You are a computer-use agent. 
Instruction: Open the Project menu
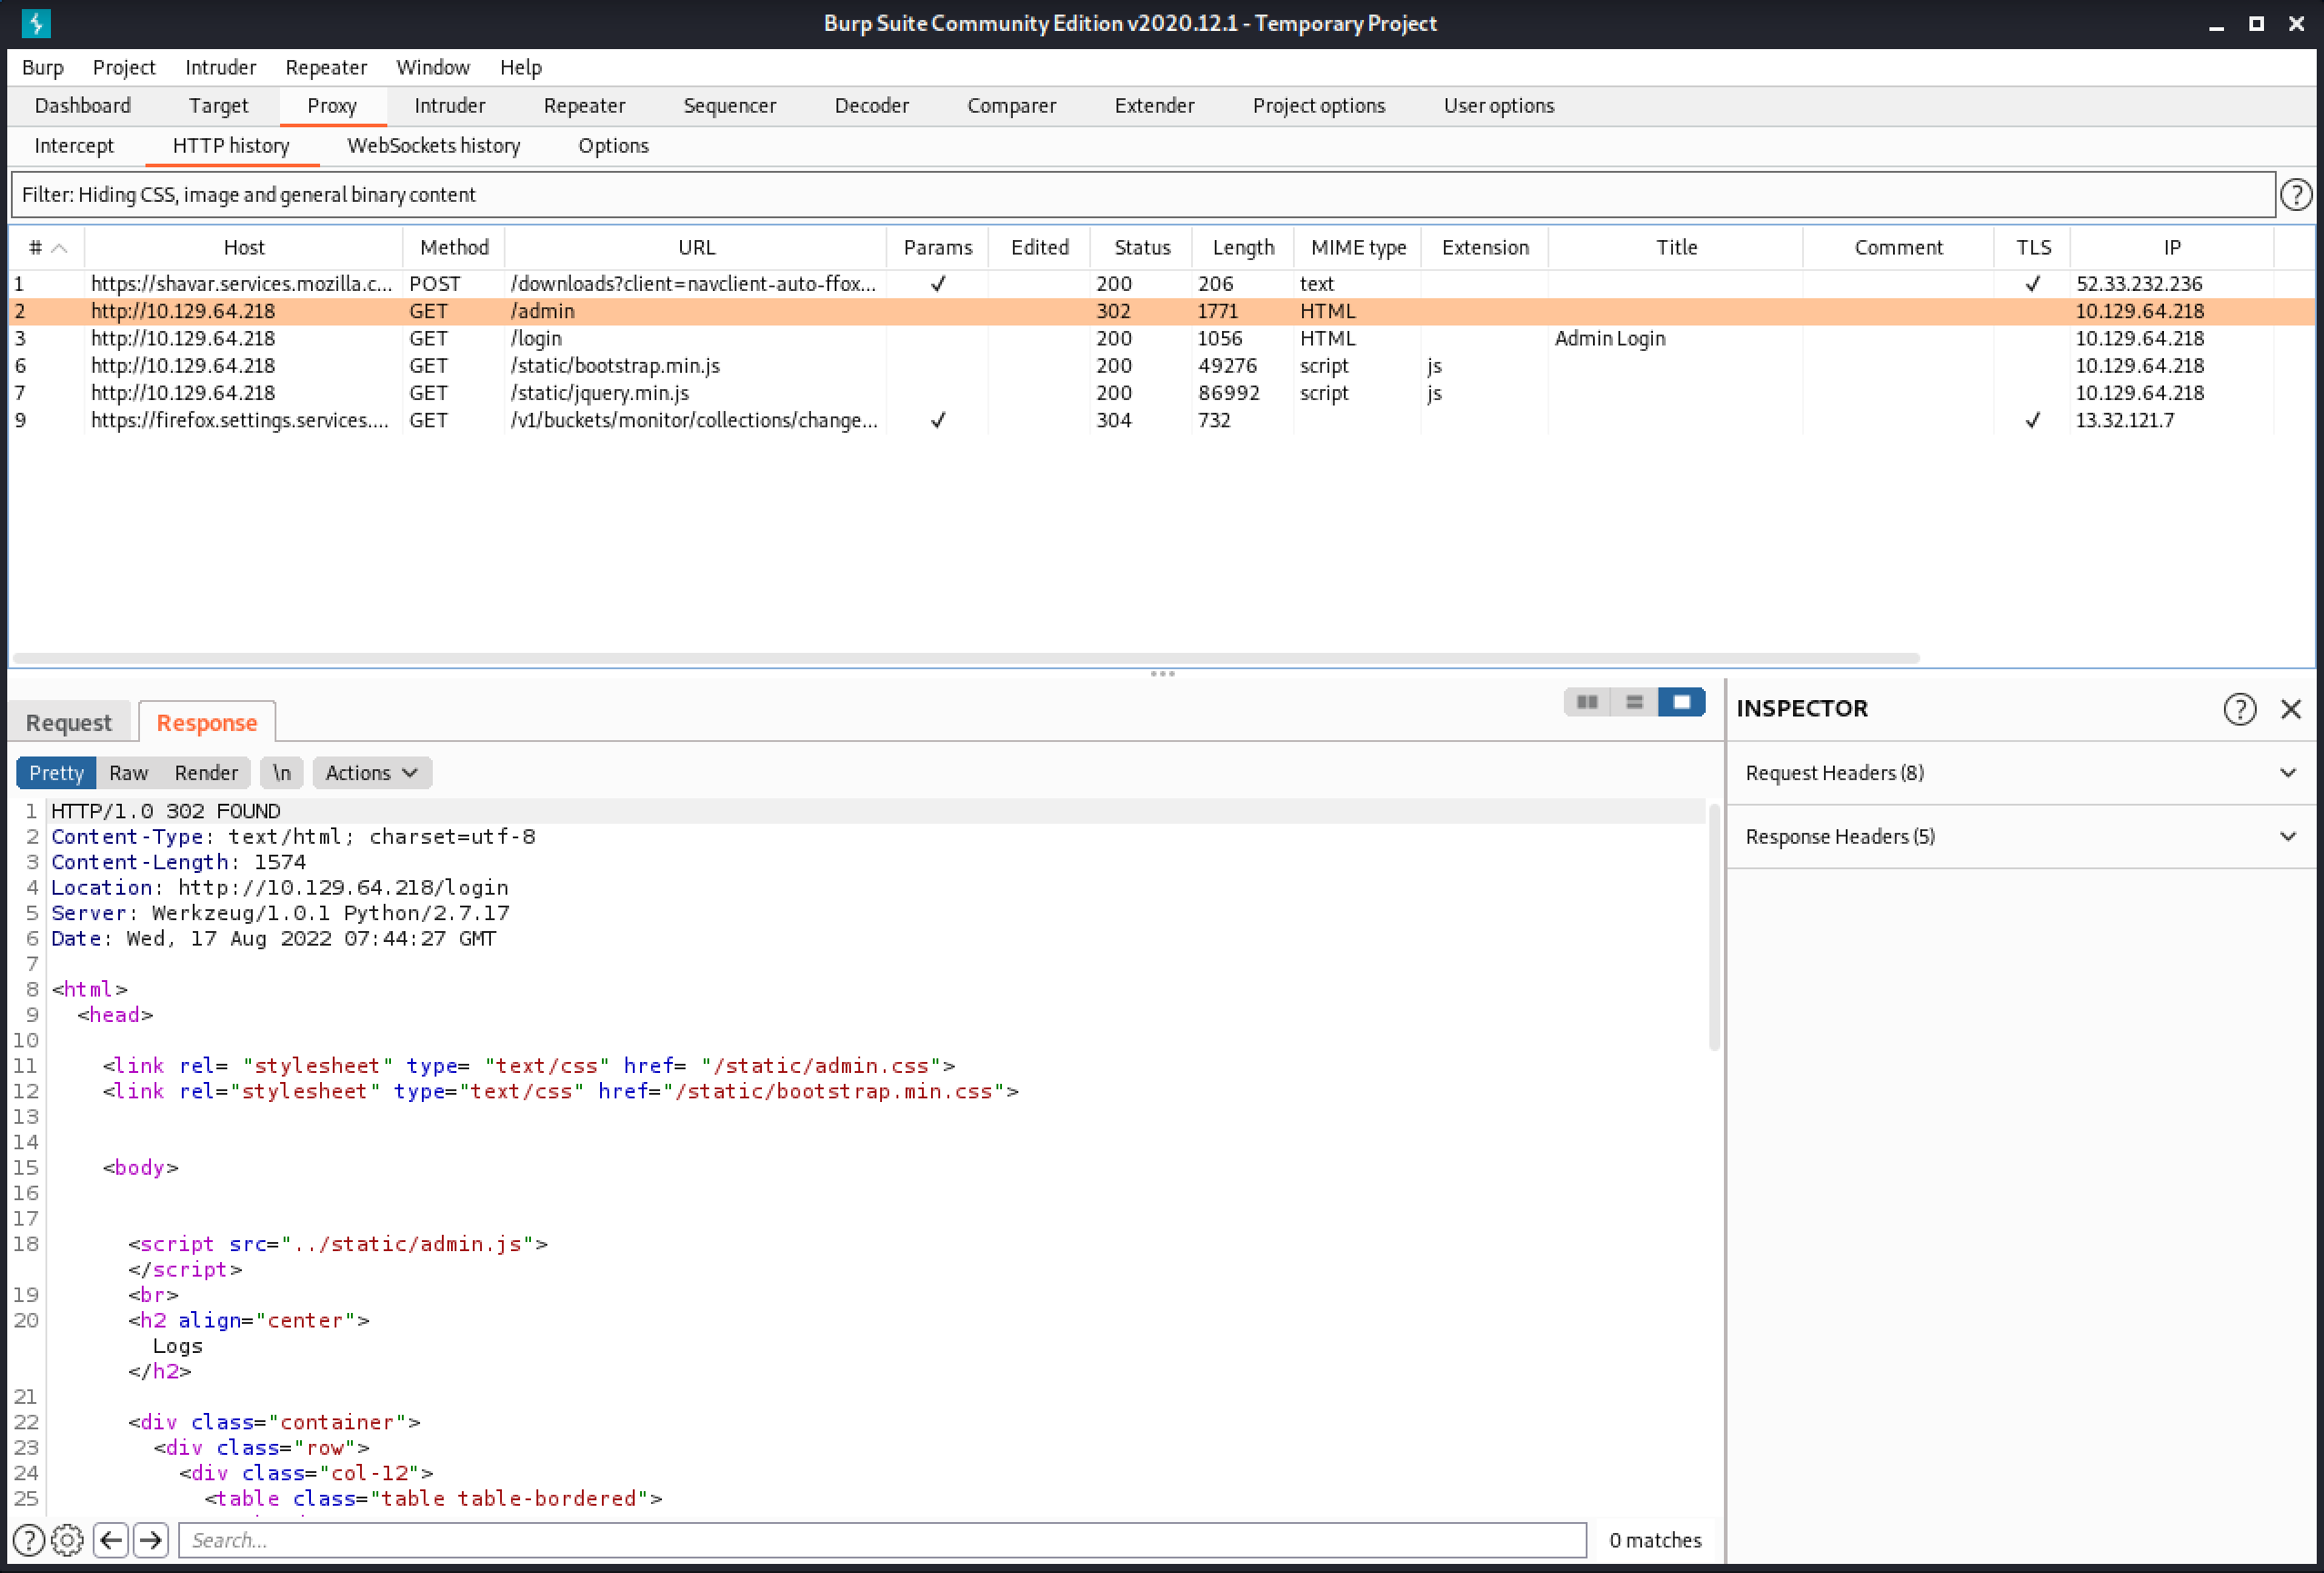(x=124, y=67)
